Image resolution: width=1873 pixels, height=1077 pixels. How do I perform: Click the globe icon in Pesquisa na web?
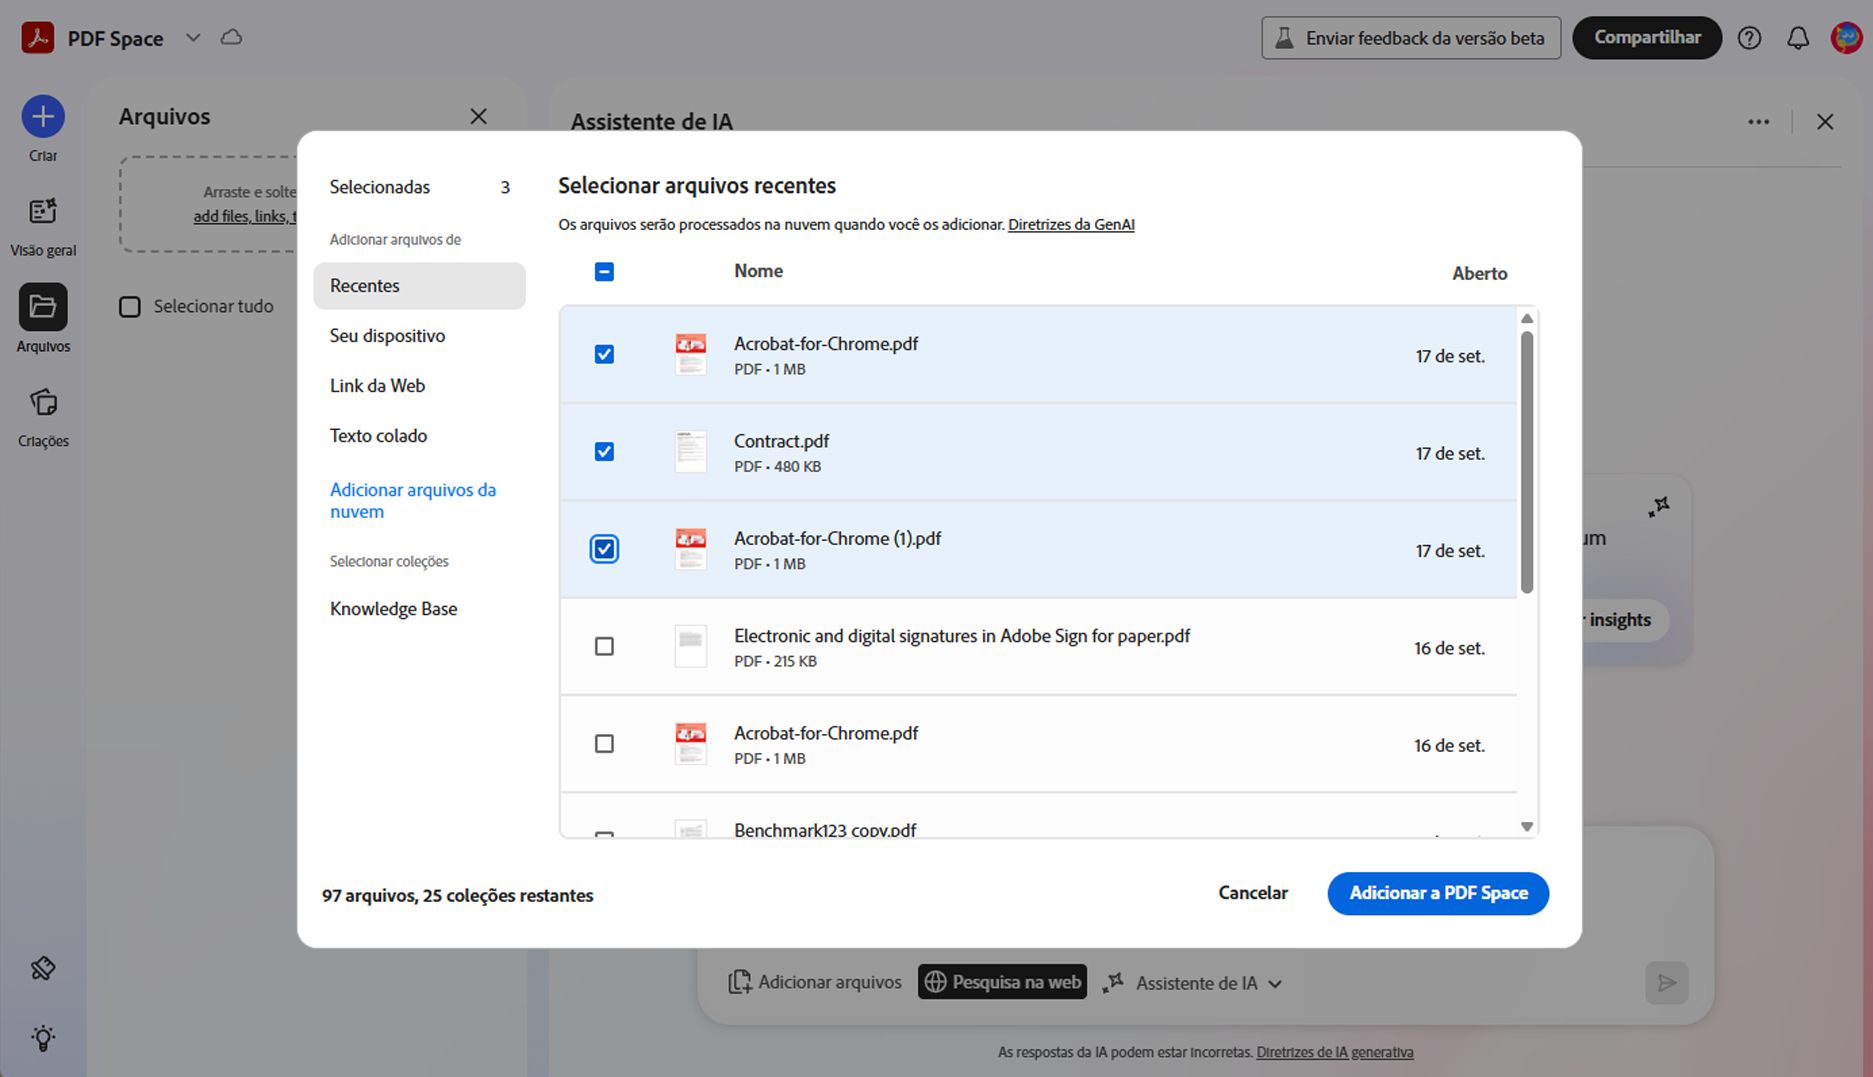click(x=935, y=982)
